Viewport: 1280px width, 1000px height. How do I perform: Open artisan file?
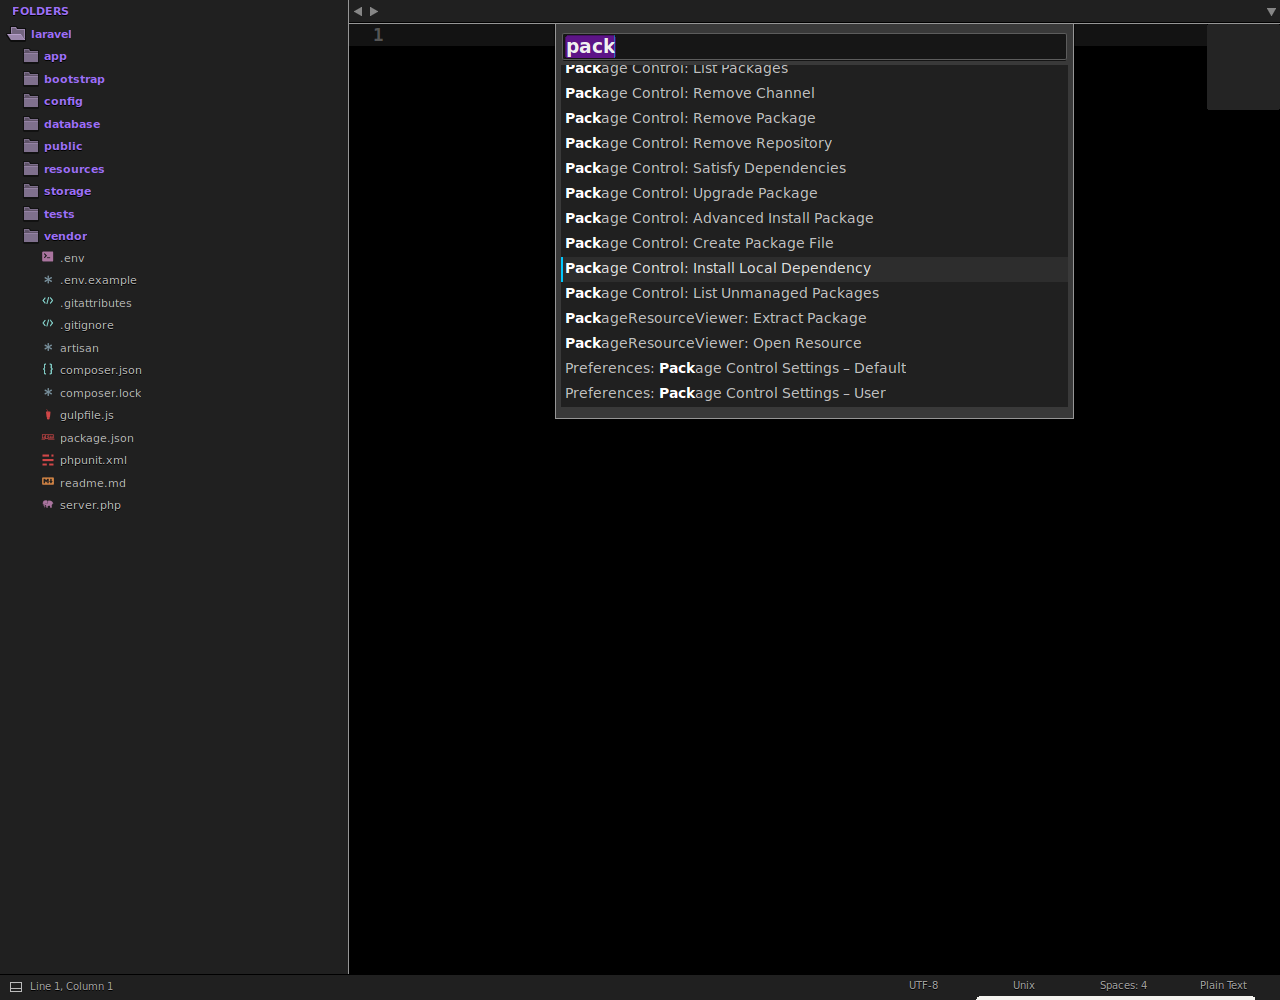(x=79, y=348)
